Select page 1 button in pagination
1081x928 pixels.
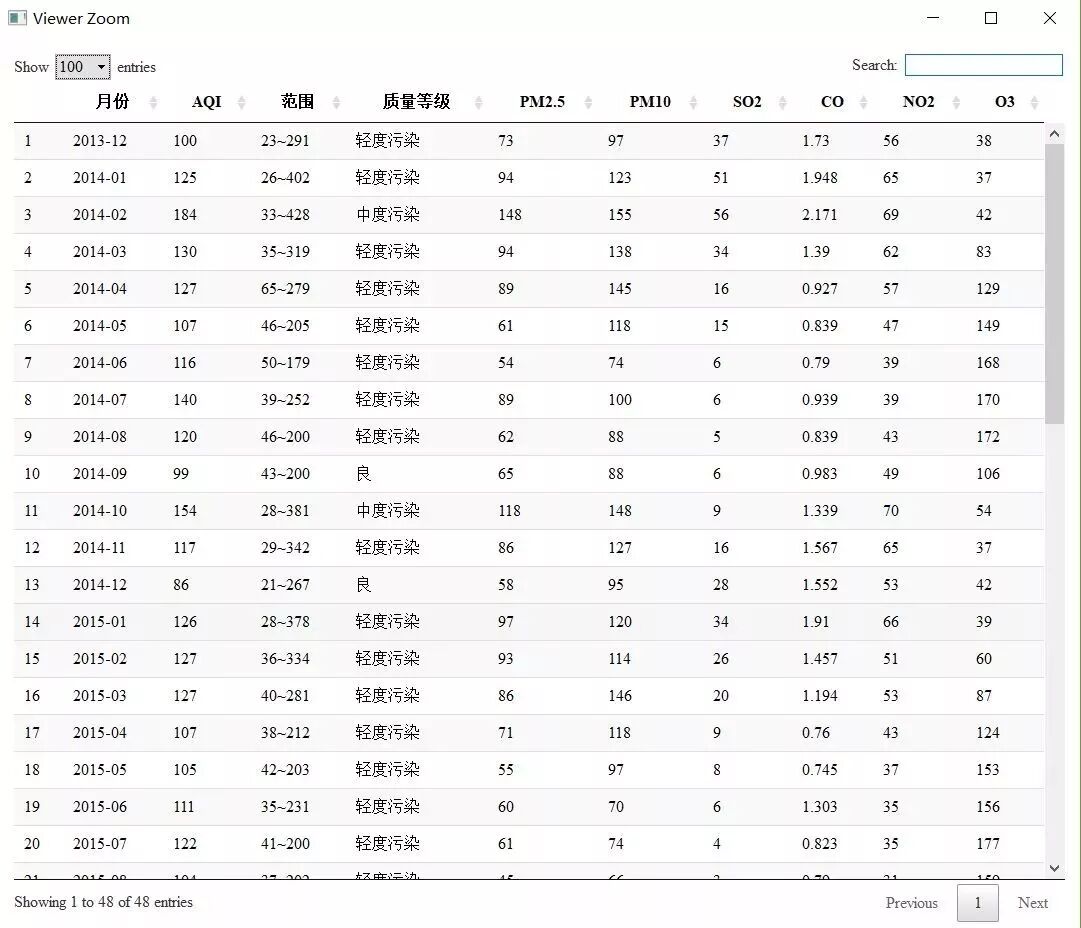(x=978, y=903)
